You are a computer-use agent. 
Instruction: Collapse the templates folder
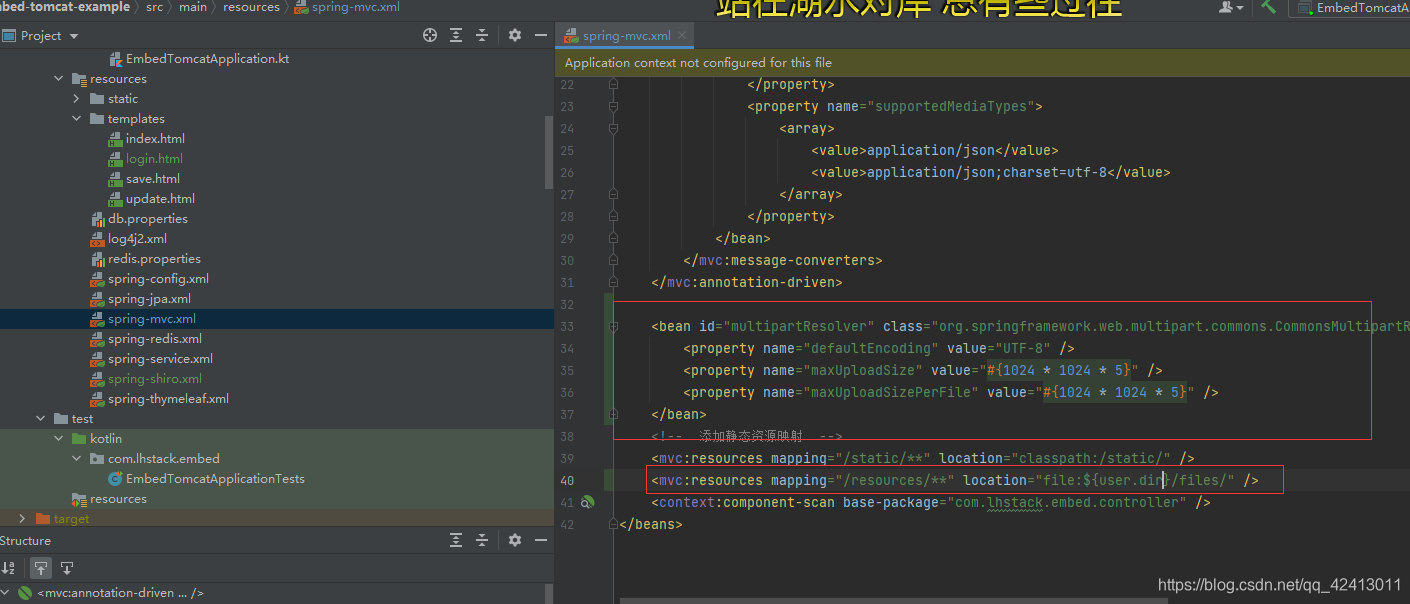77,119
